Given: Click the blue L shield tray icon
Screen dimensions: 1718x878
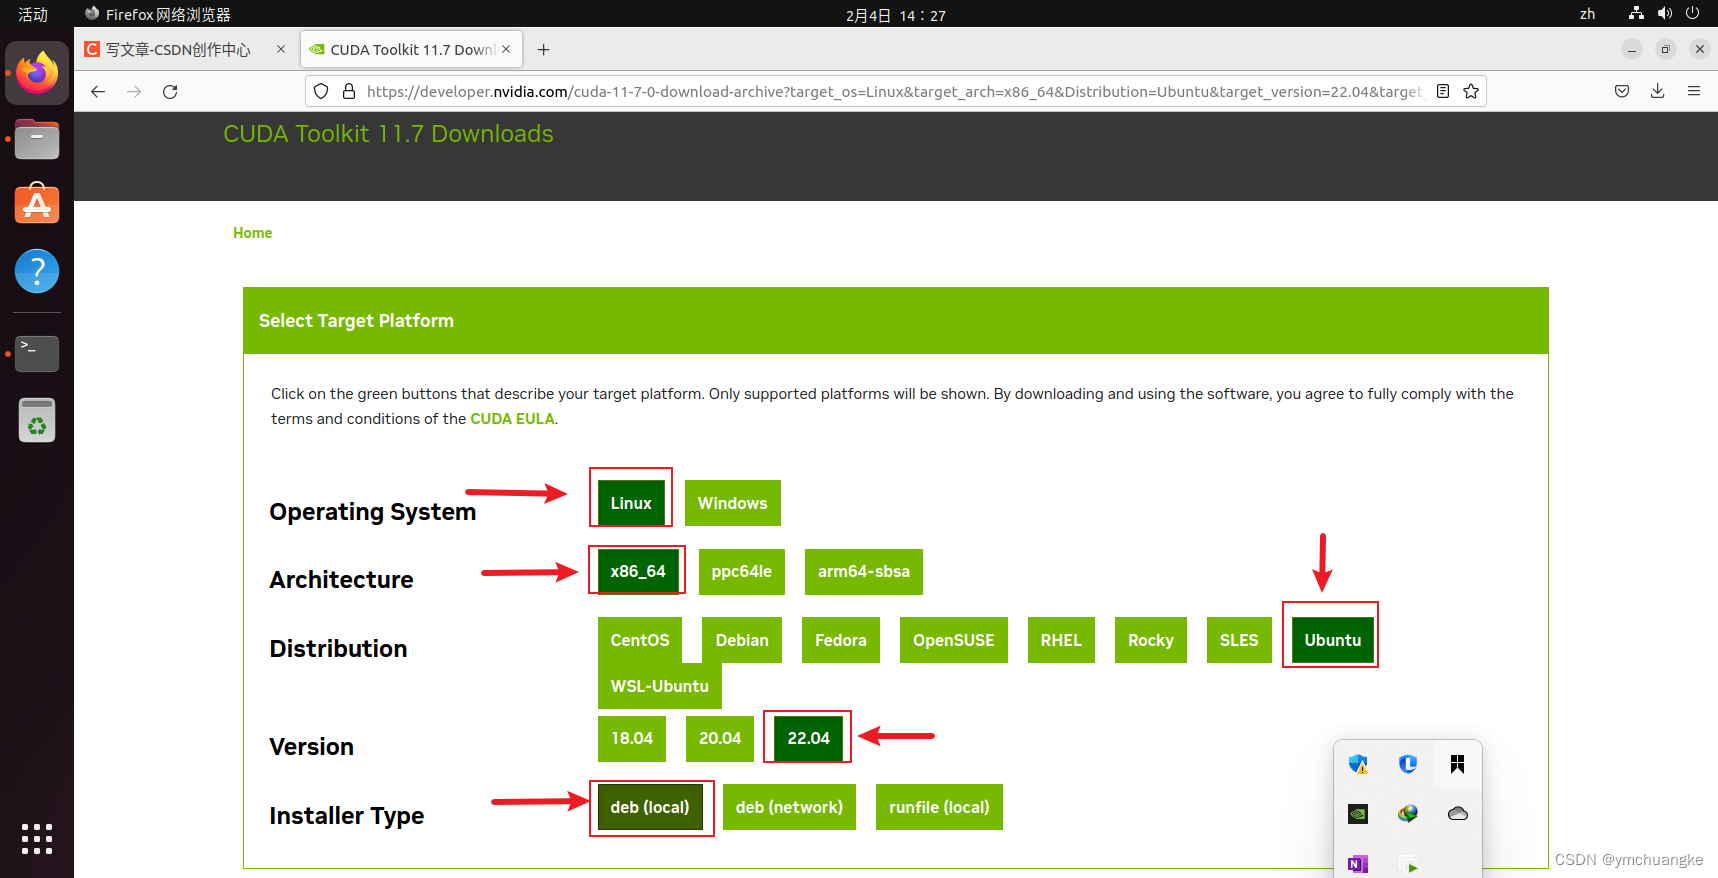Looking at the screenshot, I should 1408,764.
